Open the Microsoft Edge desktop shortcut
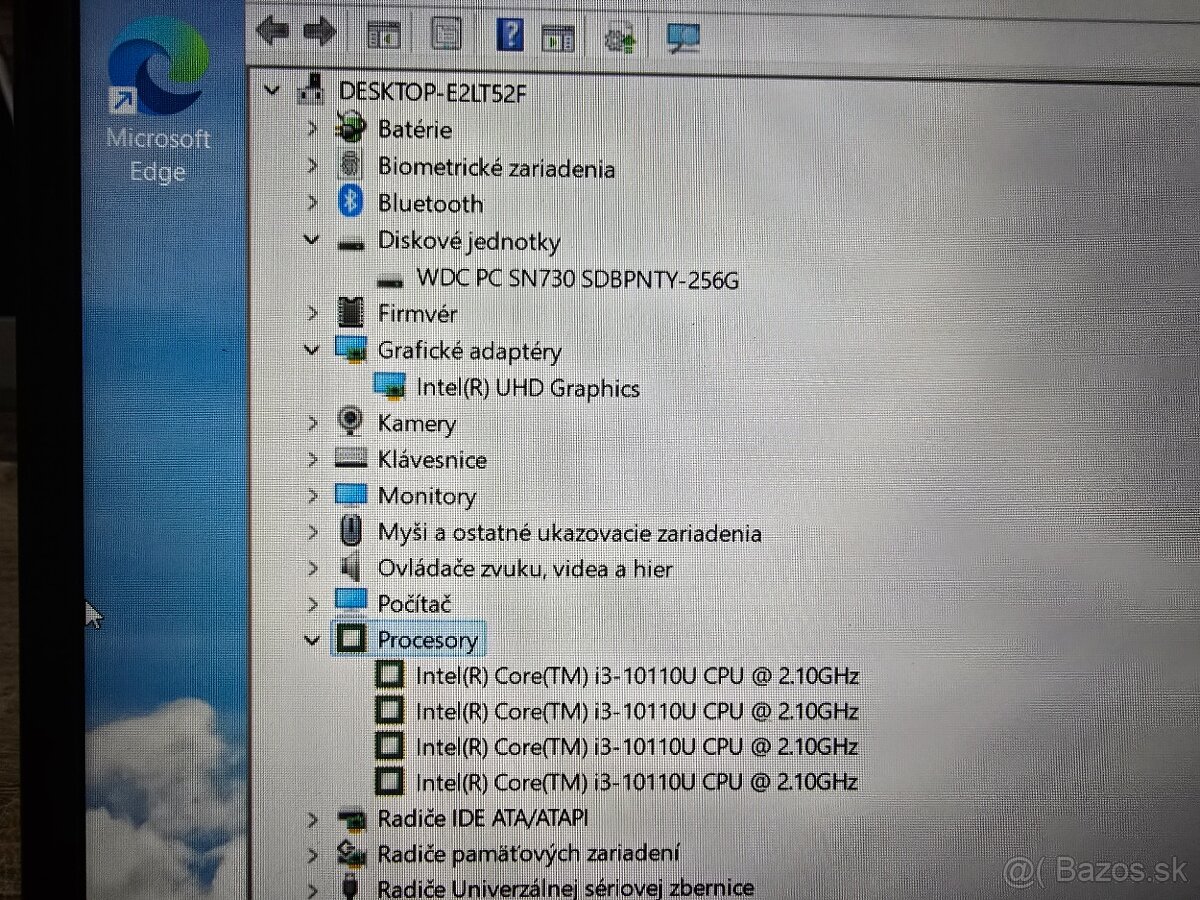Image resolution: width=1200 pixels, height=900 pixels. [158, 100]
